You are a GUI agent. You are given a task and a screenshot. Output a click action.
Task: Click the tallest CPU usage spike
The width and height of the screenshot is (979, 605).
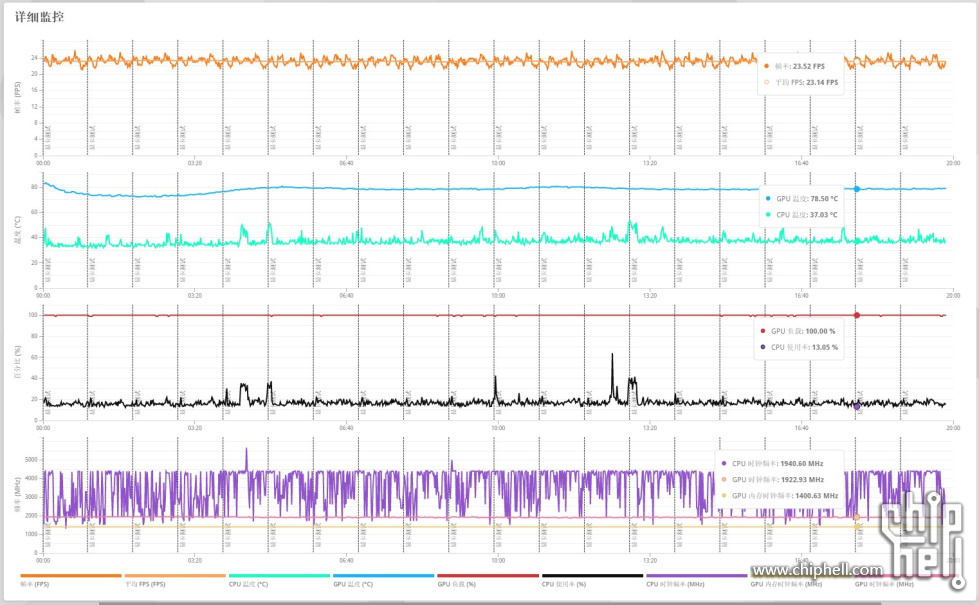click(612, 355)
